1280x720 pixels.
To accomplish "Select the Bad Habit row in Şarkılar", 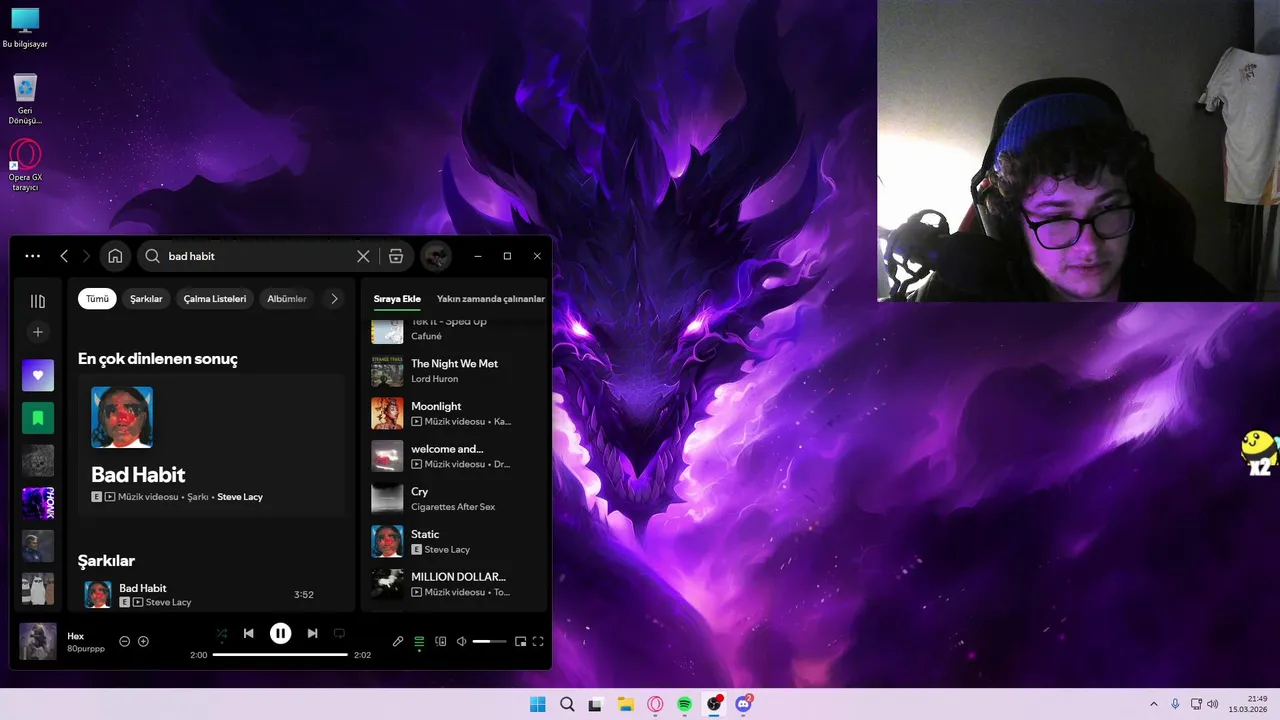I will pyautogui.click(x=210, y=595).
